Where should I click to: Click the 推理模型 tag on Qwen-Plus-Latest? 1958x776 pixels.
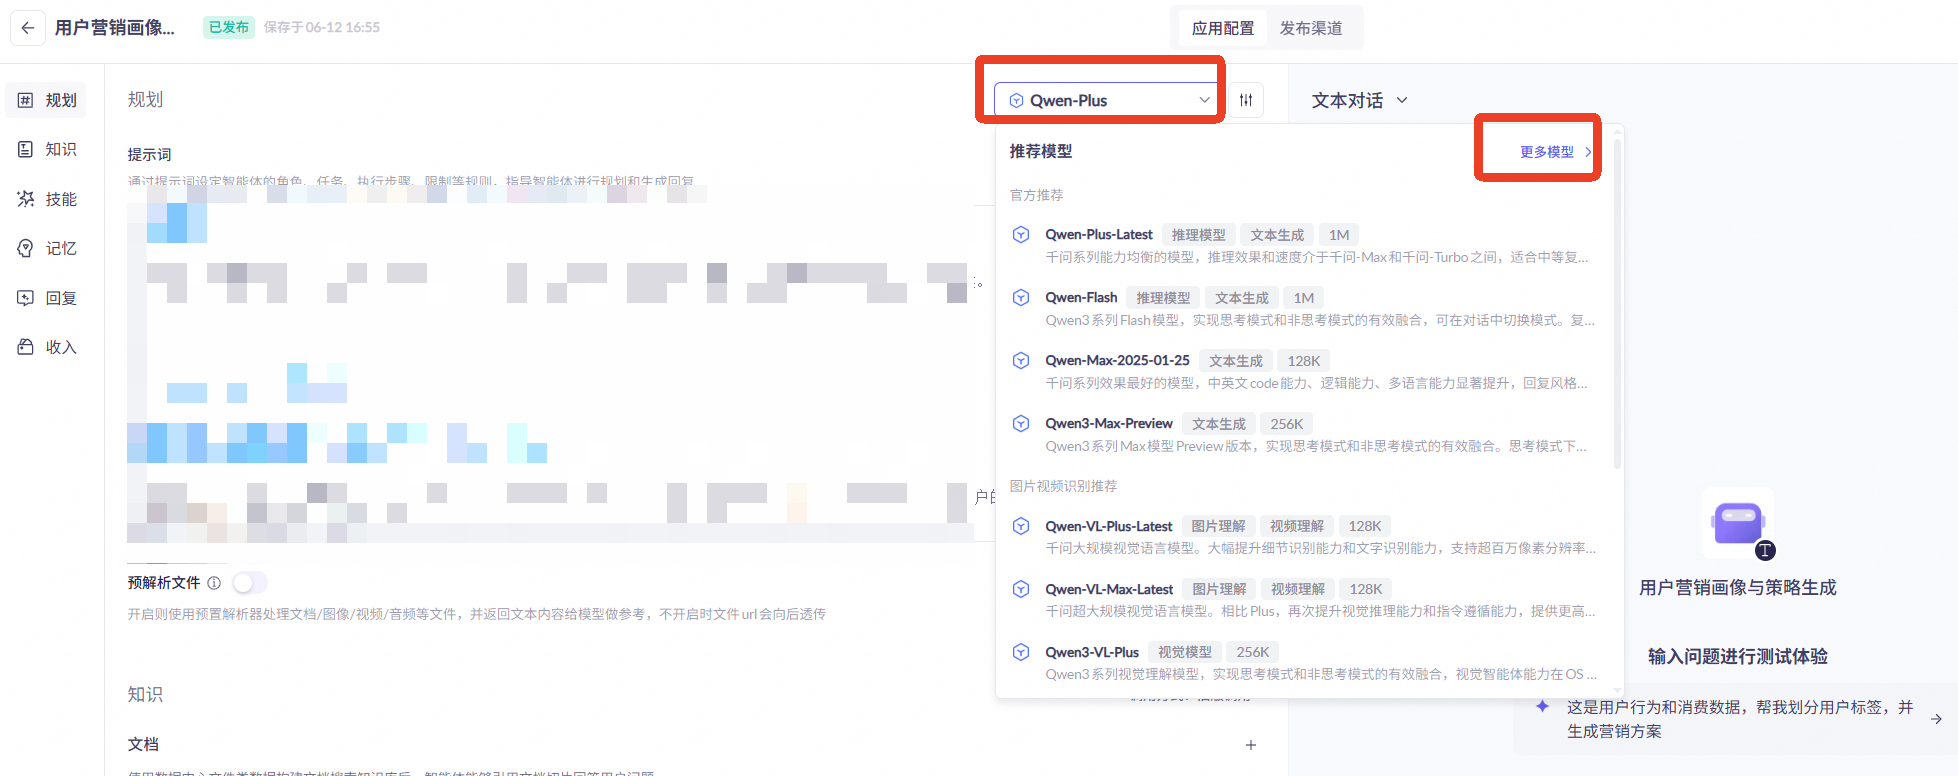tap(1198, 235)
